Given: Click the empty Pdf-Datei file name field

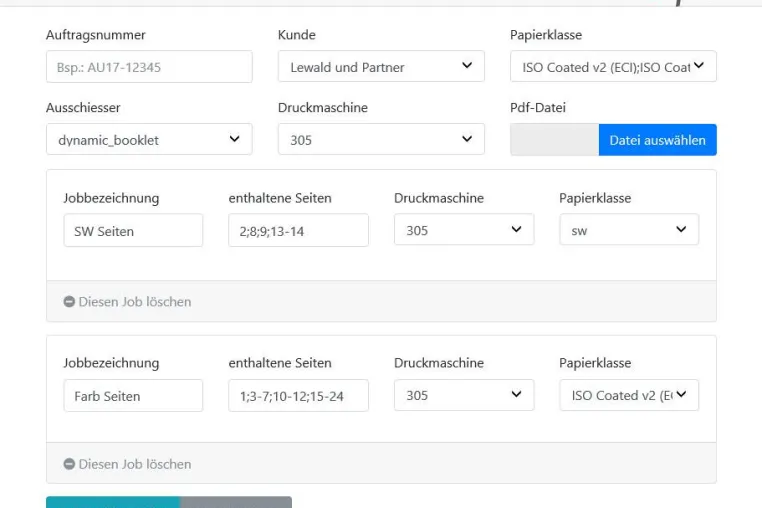Looking at the screenshot, I should [x=554, y=140].
